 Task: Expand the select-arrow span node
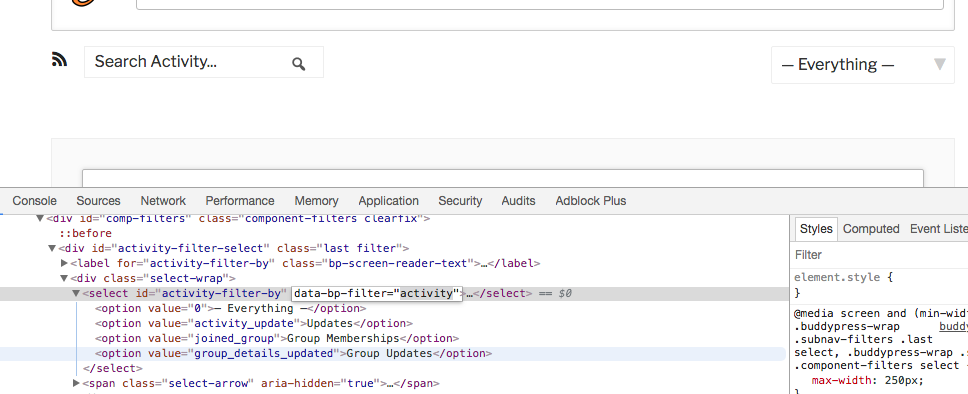77,384
